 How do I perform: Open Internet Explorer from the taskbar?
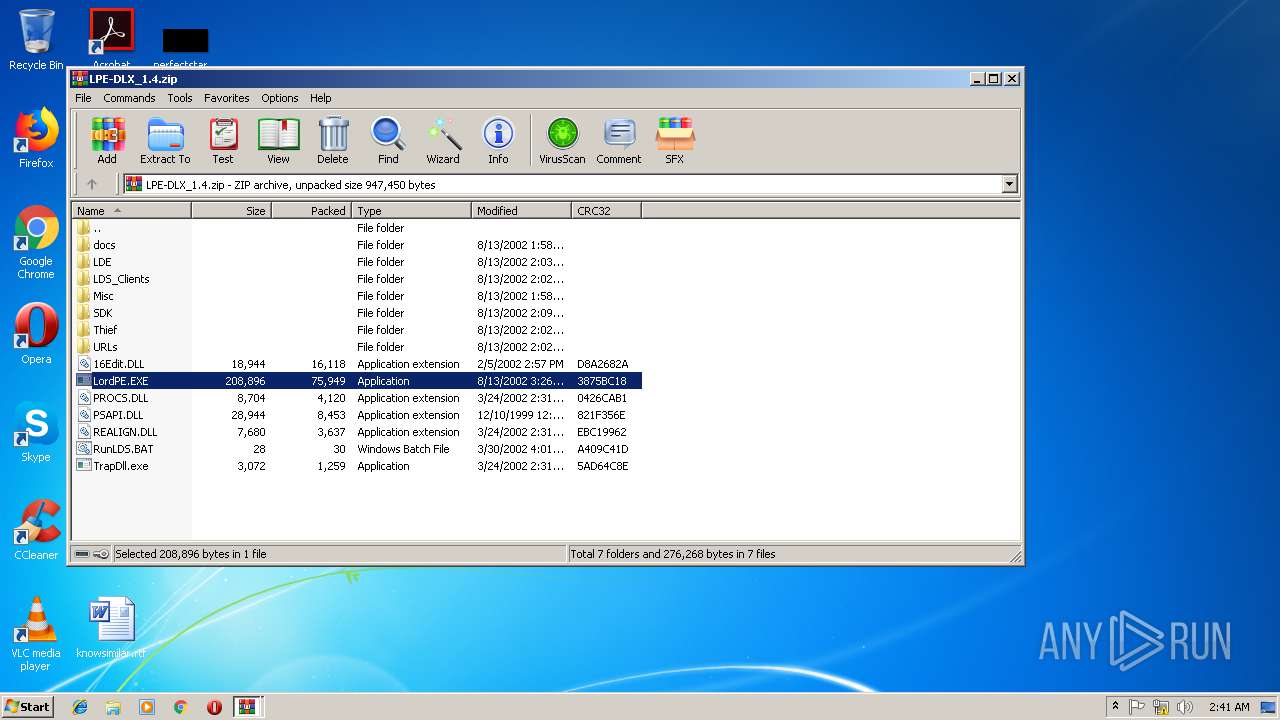[x=80, y=707]
